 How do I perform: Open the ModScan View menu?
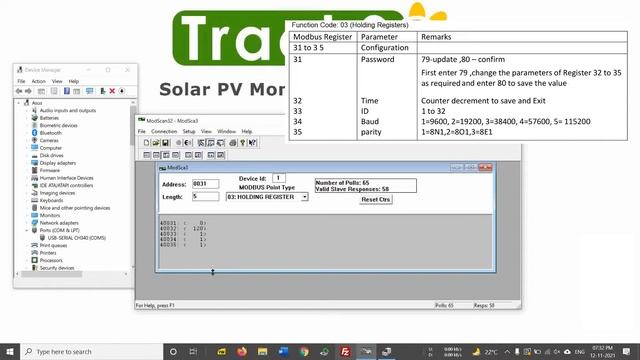point(207,131)
